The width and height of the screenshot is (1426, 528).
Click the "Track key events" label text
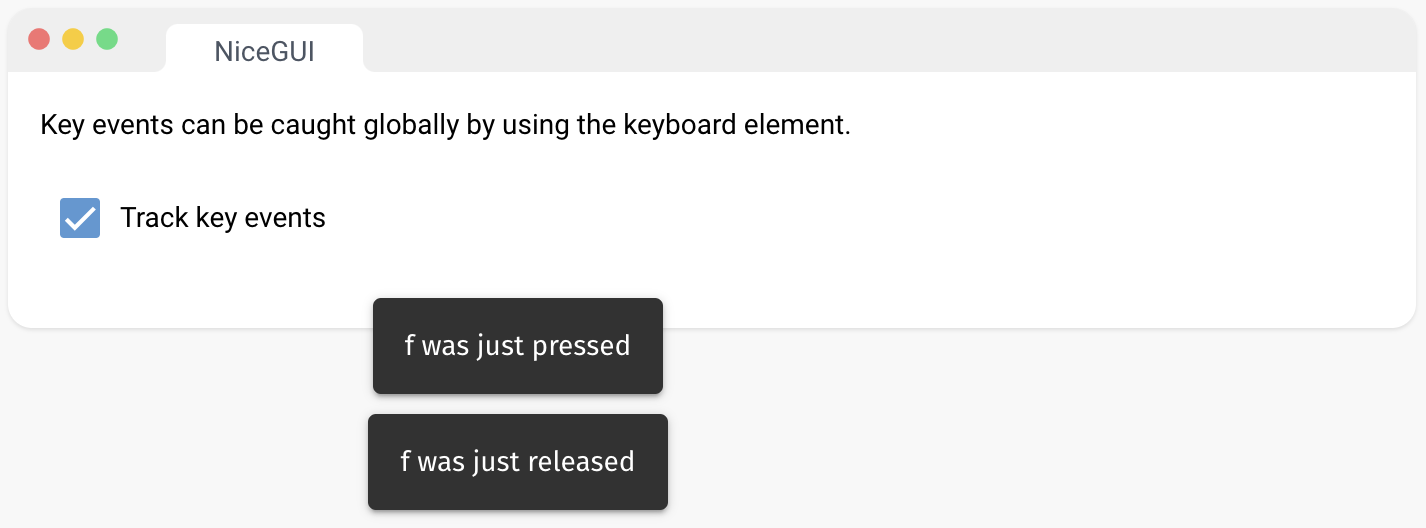point(223,218)
